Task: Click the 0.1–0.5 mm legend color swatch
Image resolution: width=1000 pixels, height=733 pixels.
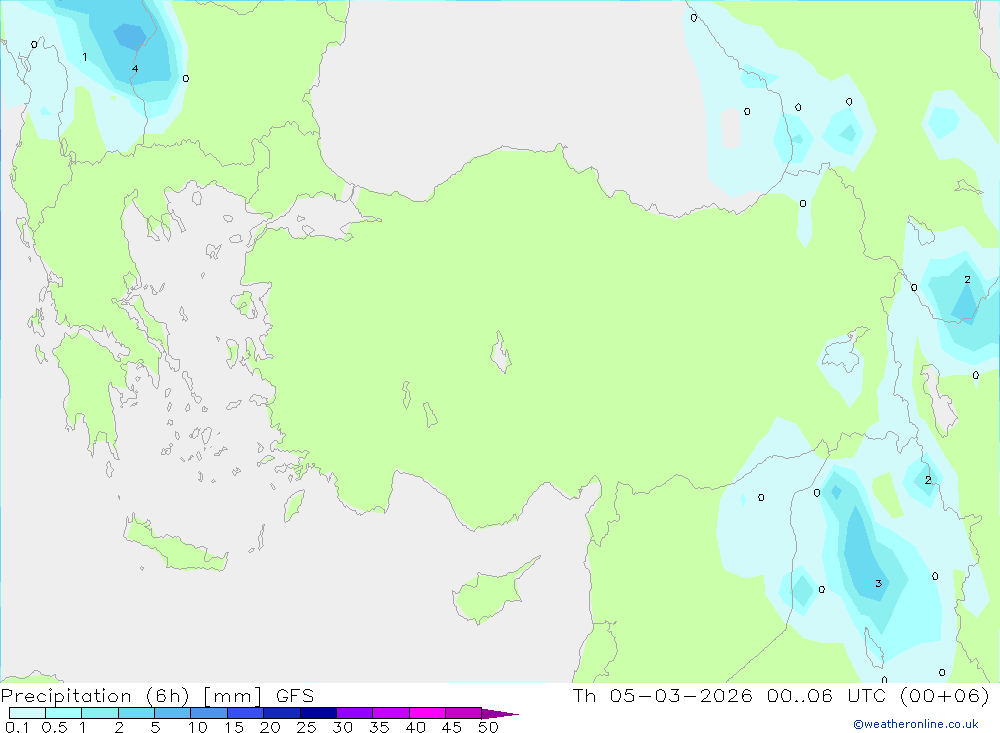Action: click(x=27, y=713)
